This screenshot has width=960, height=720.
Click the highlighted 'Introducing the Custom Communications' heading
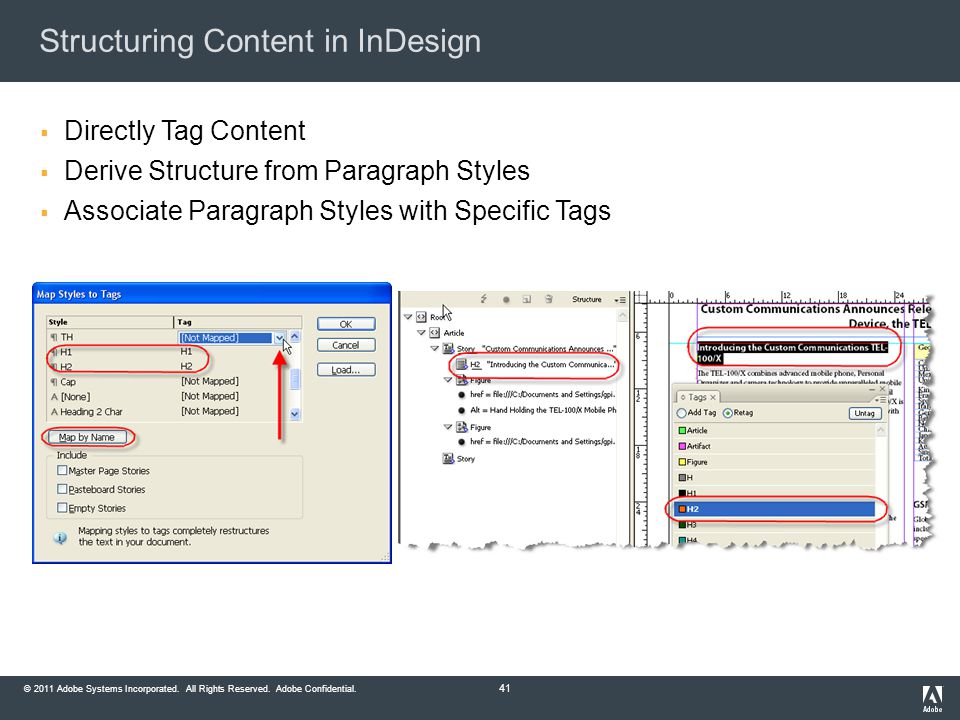(x=792, y=353)
